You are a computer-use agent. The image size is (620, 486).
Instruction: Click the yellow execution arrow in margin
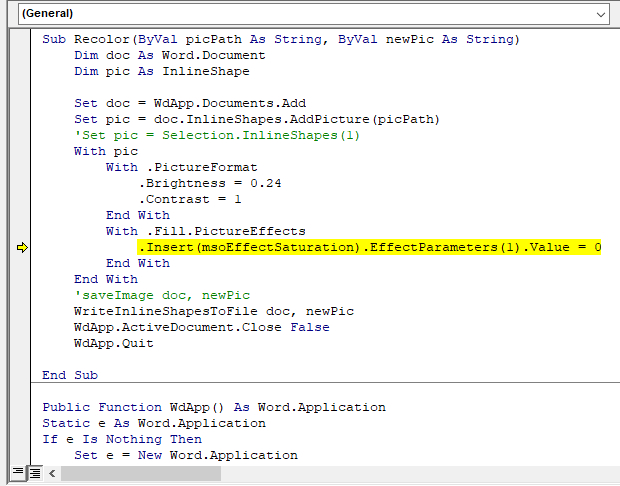point(23,248)
